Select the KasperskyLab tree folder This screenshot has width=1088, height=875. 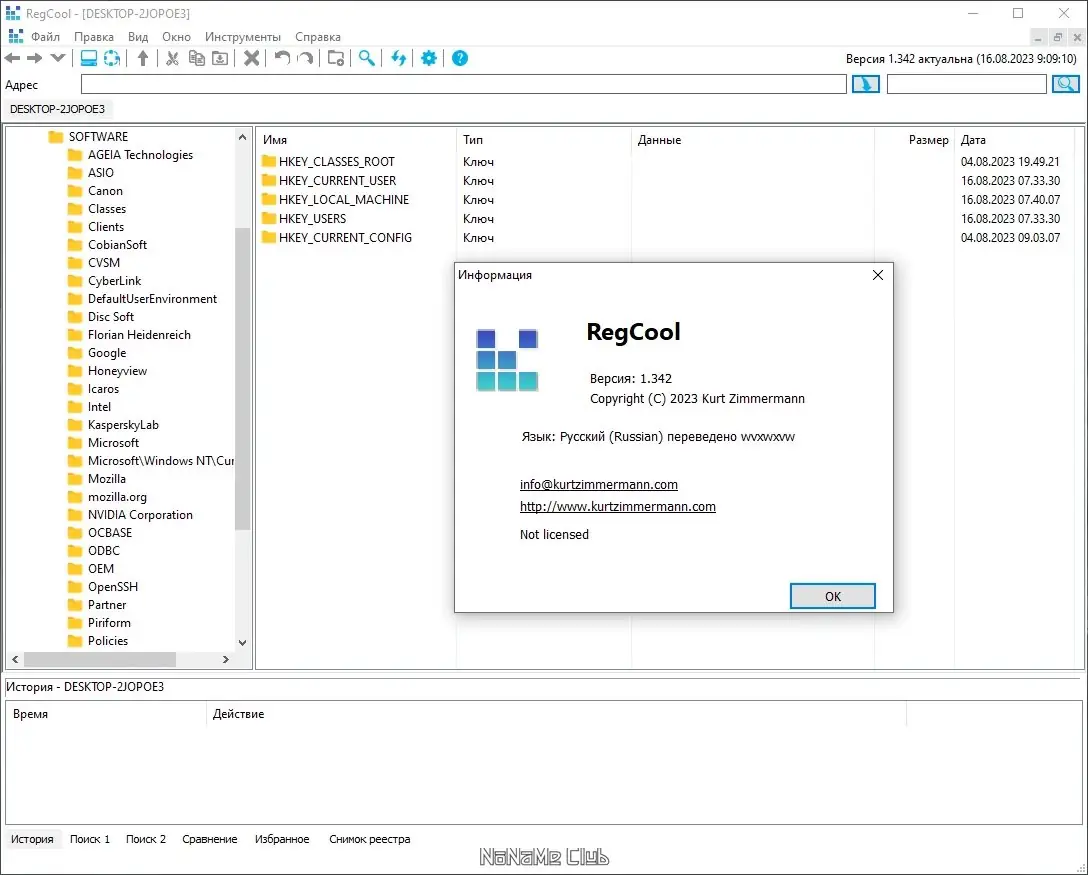pyautogui.click(x=123, y=425)
